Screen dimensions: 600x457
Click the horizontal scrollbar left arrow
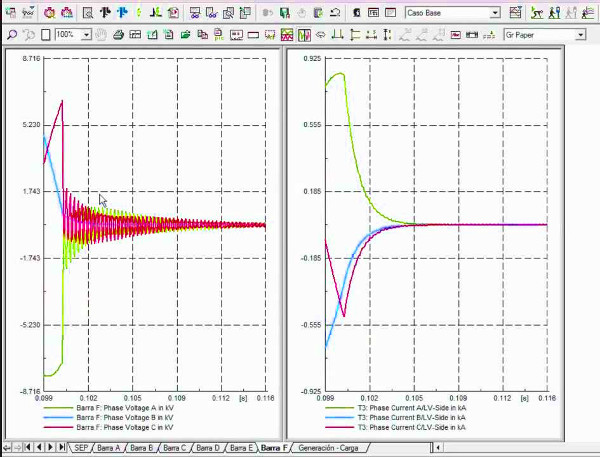point(438,447)
